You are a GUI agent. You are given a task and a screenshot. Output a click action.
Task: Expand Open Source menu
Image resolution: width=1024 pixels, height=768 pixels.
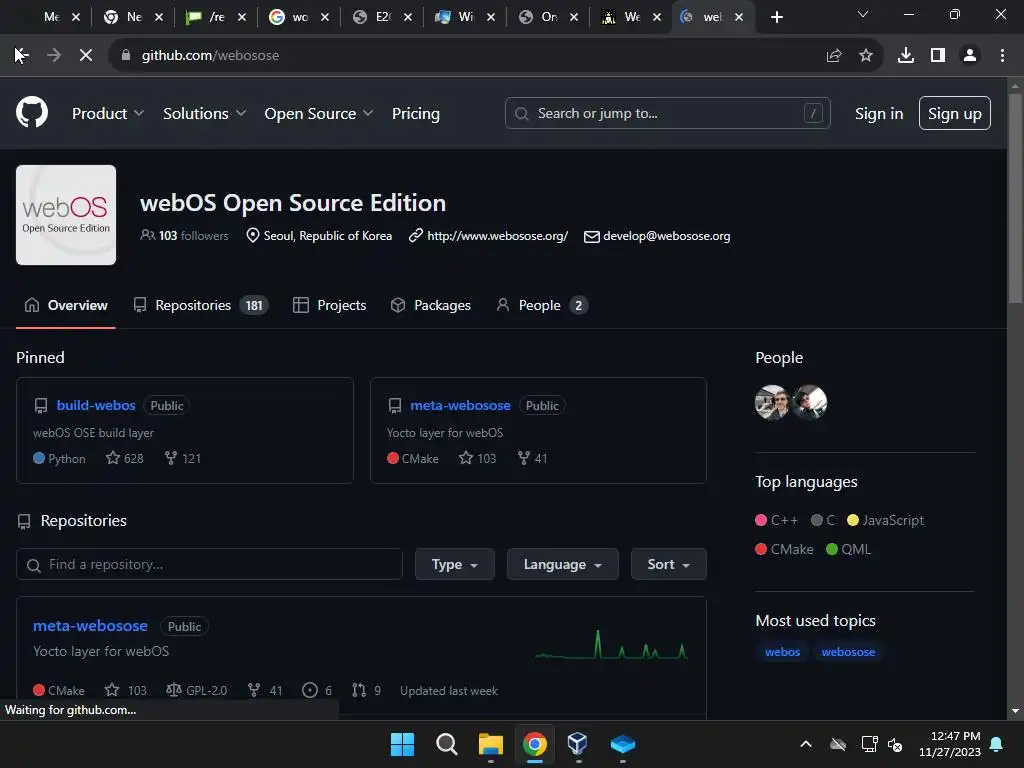pyautogui.click(x=319, y=114)
